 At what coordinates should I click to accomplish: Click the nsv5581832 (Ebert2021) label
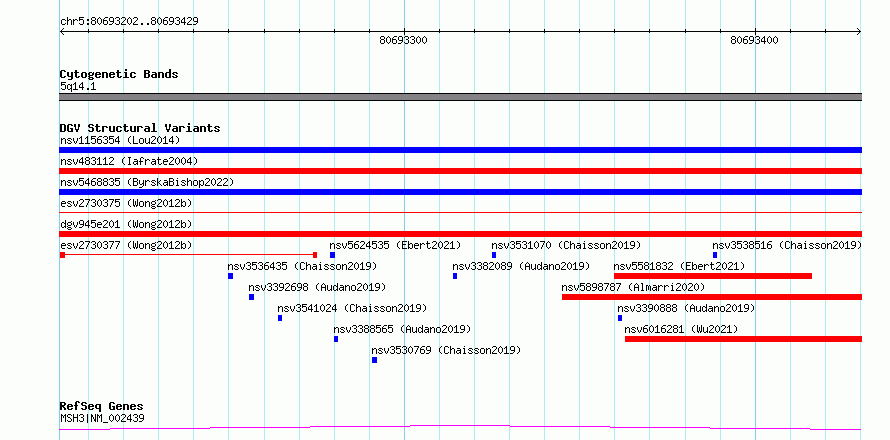click(x=679, y=266)
